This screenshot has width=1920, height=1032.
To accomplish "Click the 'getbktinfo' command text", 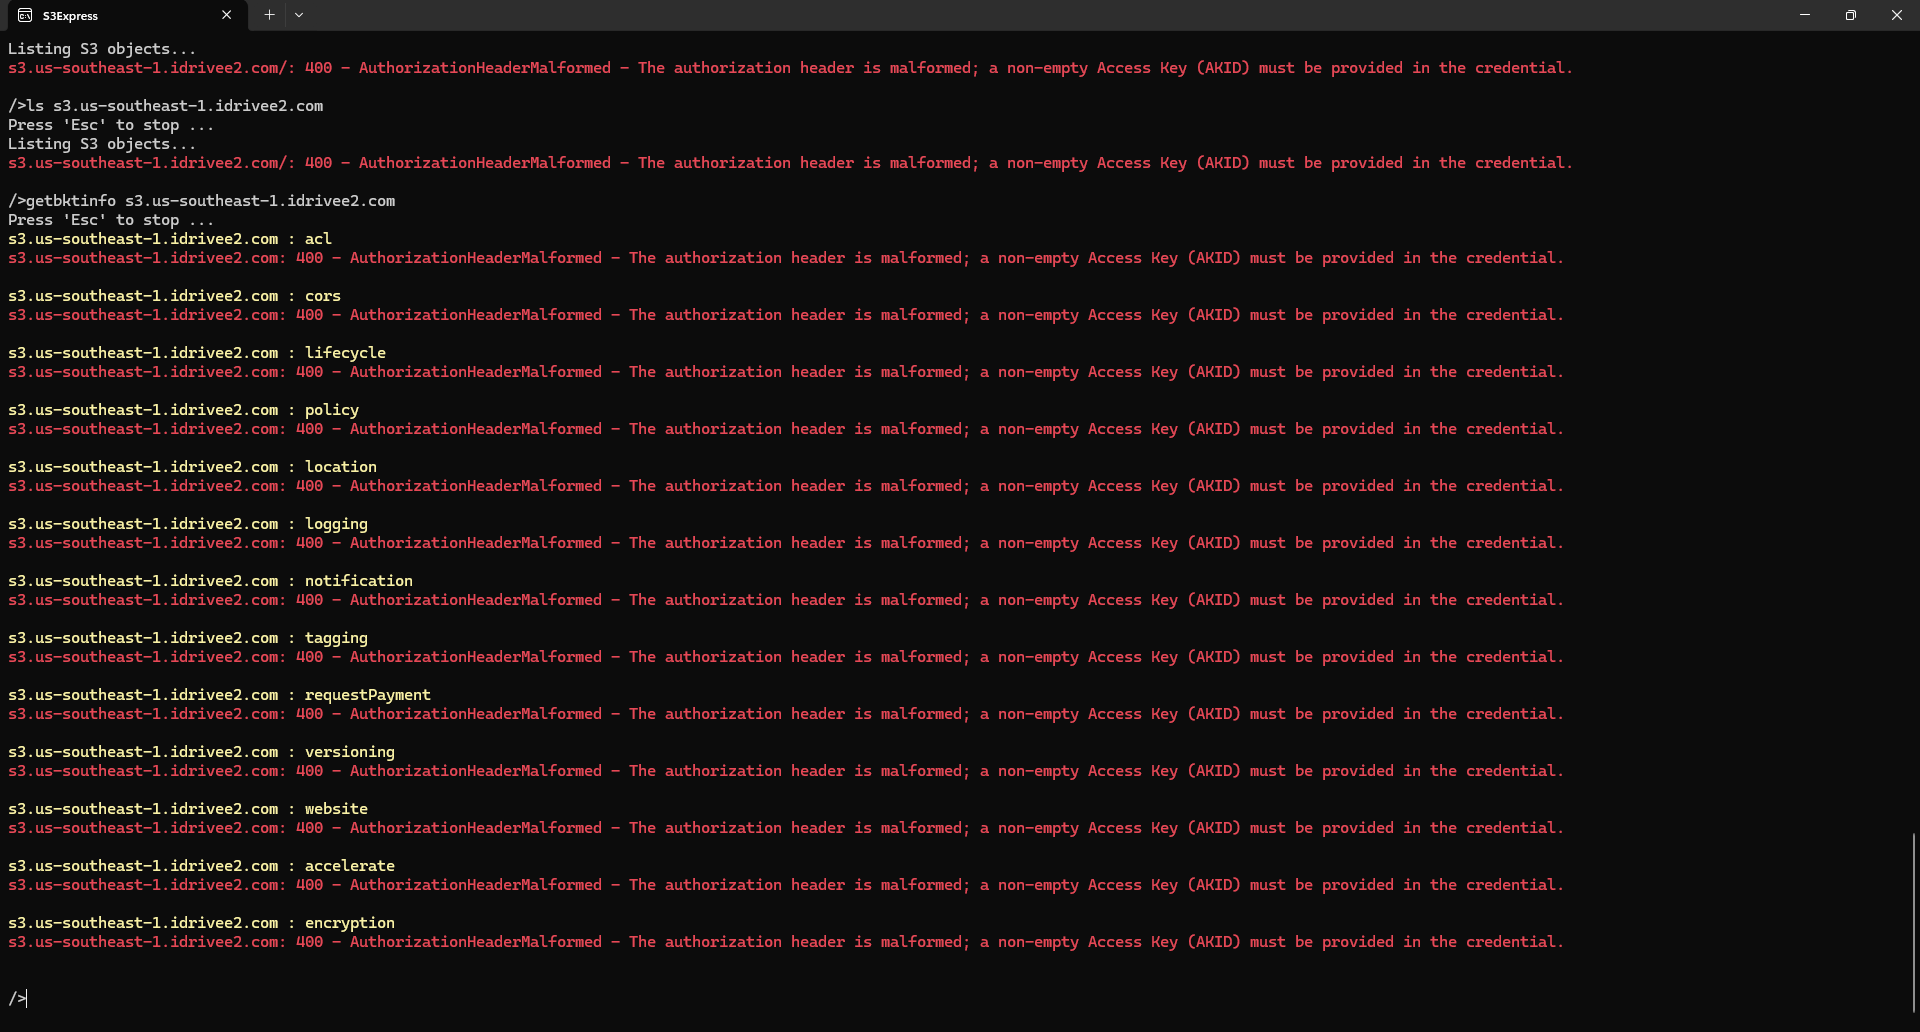I will coord(71,201).
